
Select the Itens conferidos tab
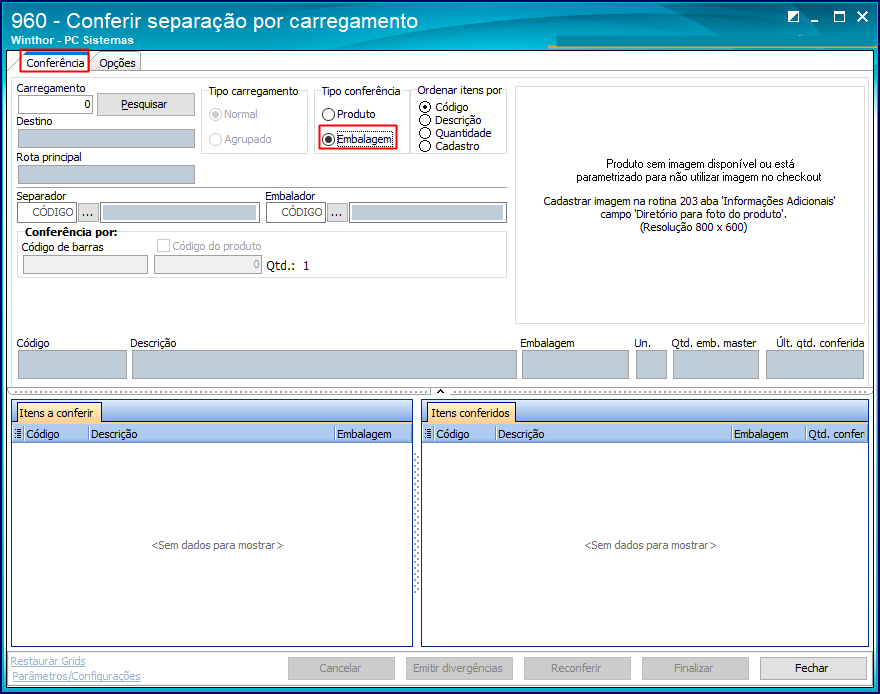click(470, 413)
